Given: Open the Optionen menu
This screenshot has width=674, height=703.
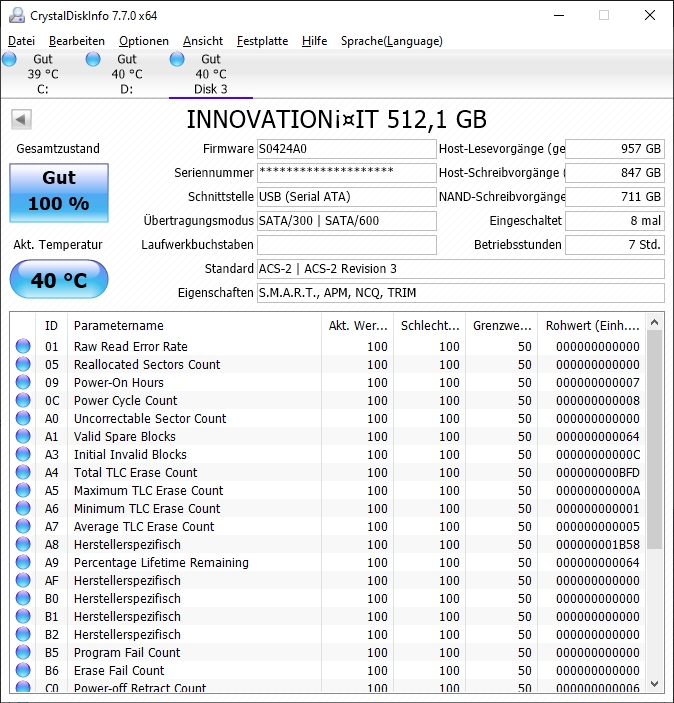Looking at the screenshot, I should pos(143,41).
